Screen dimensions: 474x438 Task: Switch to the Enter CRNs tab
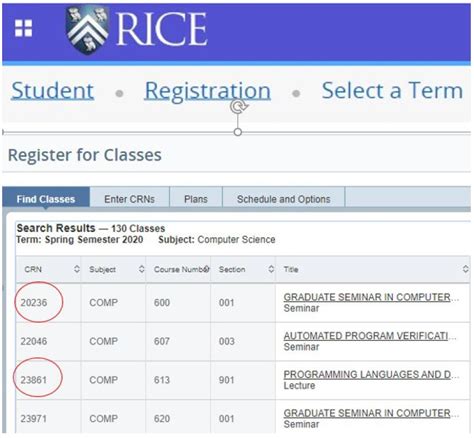coord(130,199)
